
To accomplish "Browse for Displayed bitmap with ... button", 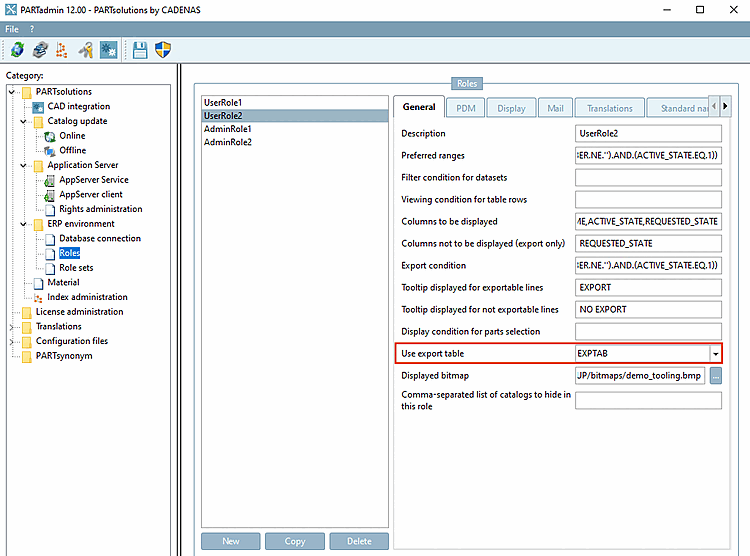I will tap(716, 376).
